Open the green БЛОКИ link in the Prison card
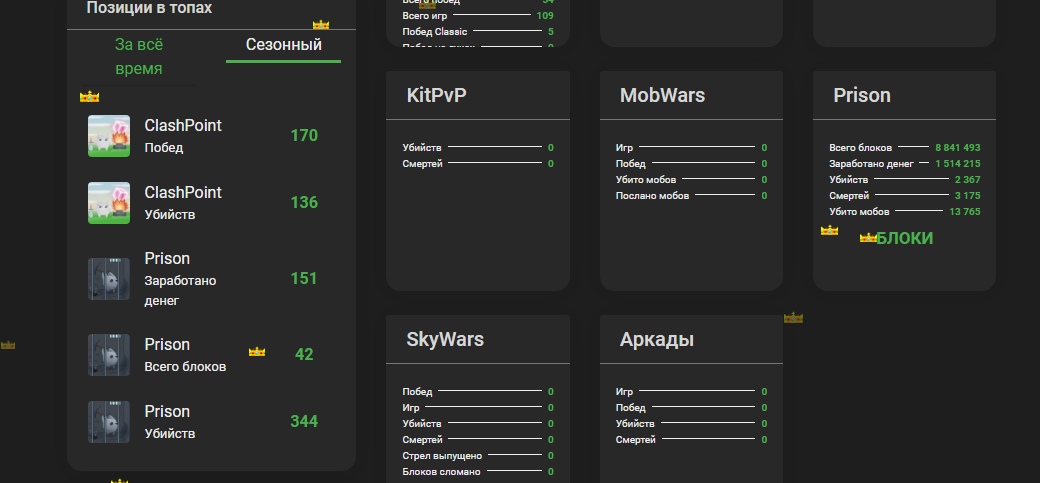The height and width of the screenshot is (483, 1040). (x=904, y=238)
